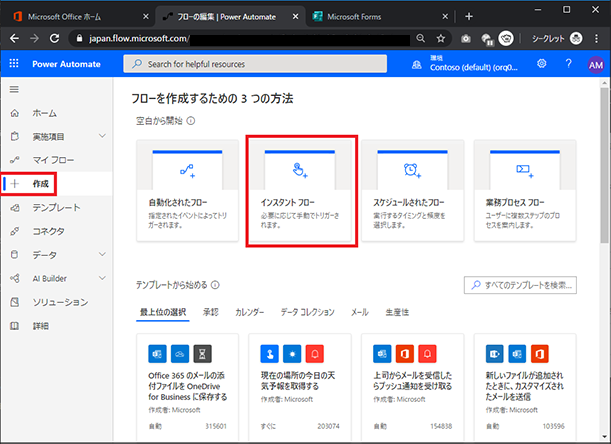
Task: Open settings gear in Power Automate header
Action: tap(542, 64)
